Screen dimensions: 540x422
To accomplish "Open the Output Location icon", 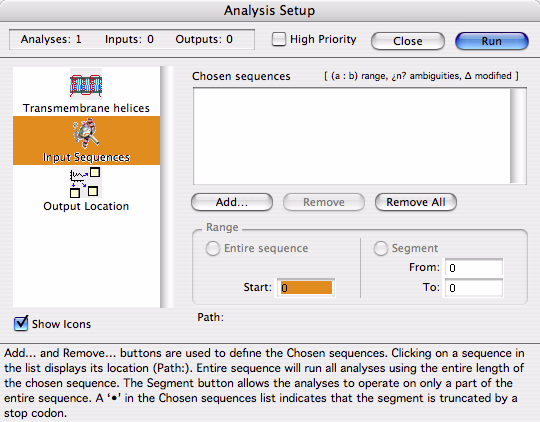I will (x=86, y=182).
